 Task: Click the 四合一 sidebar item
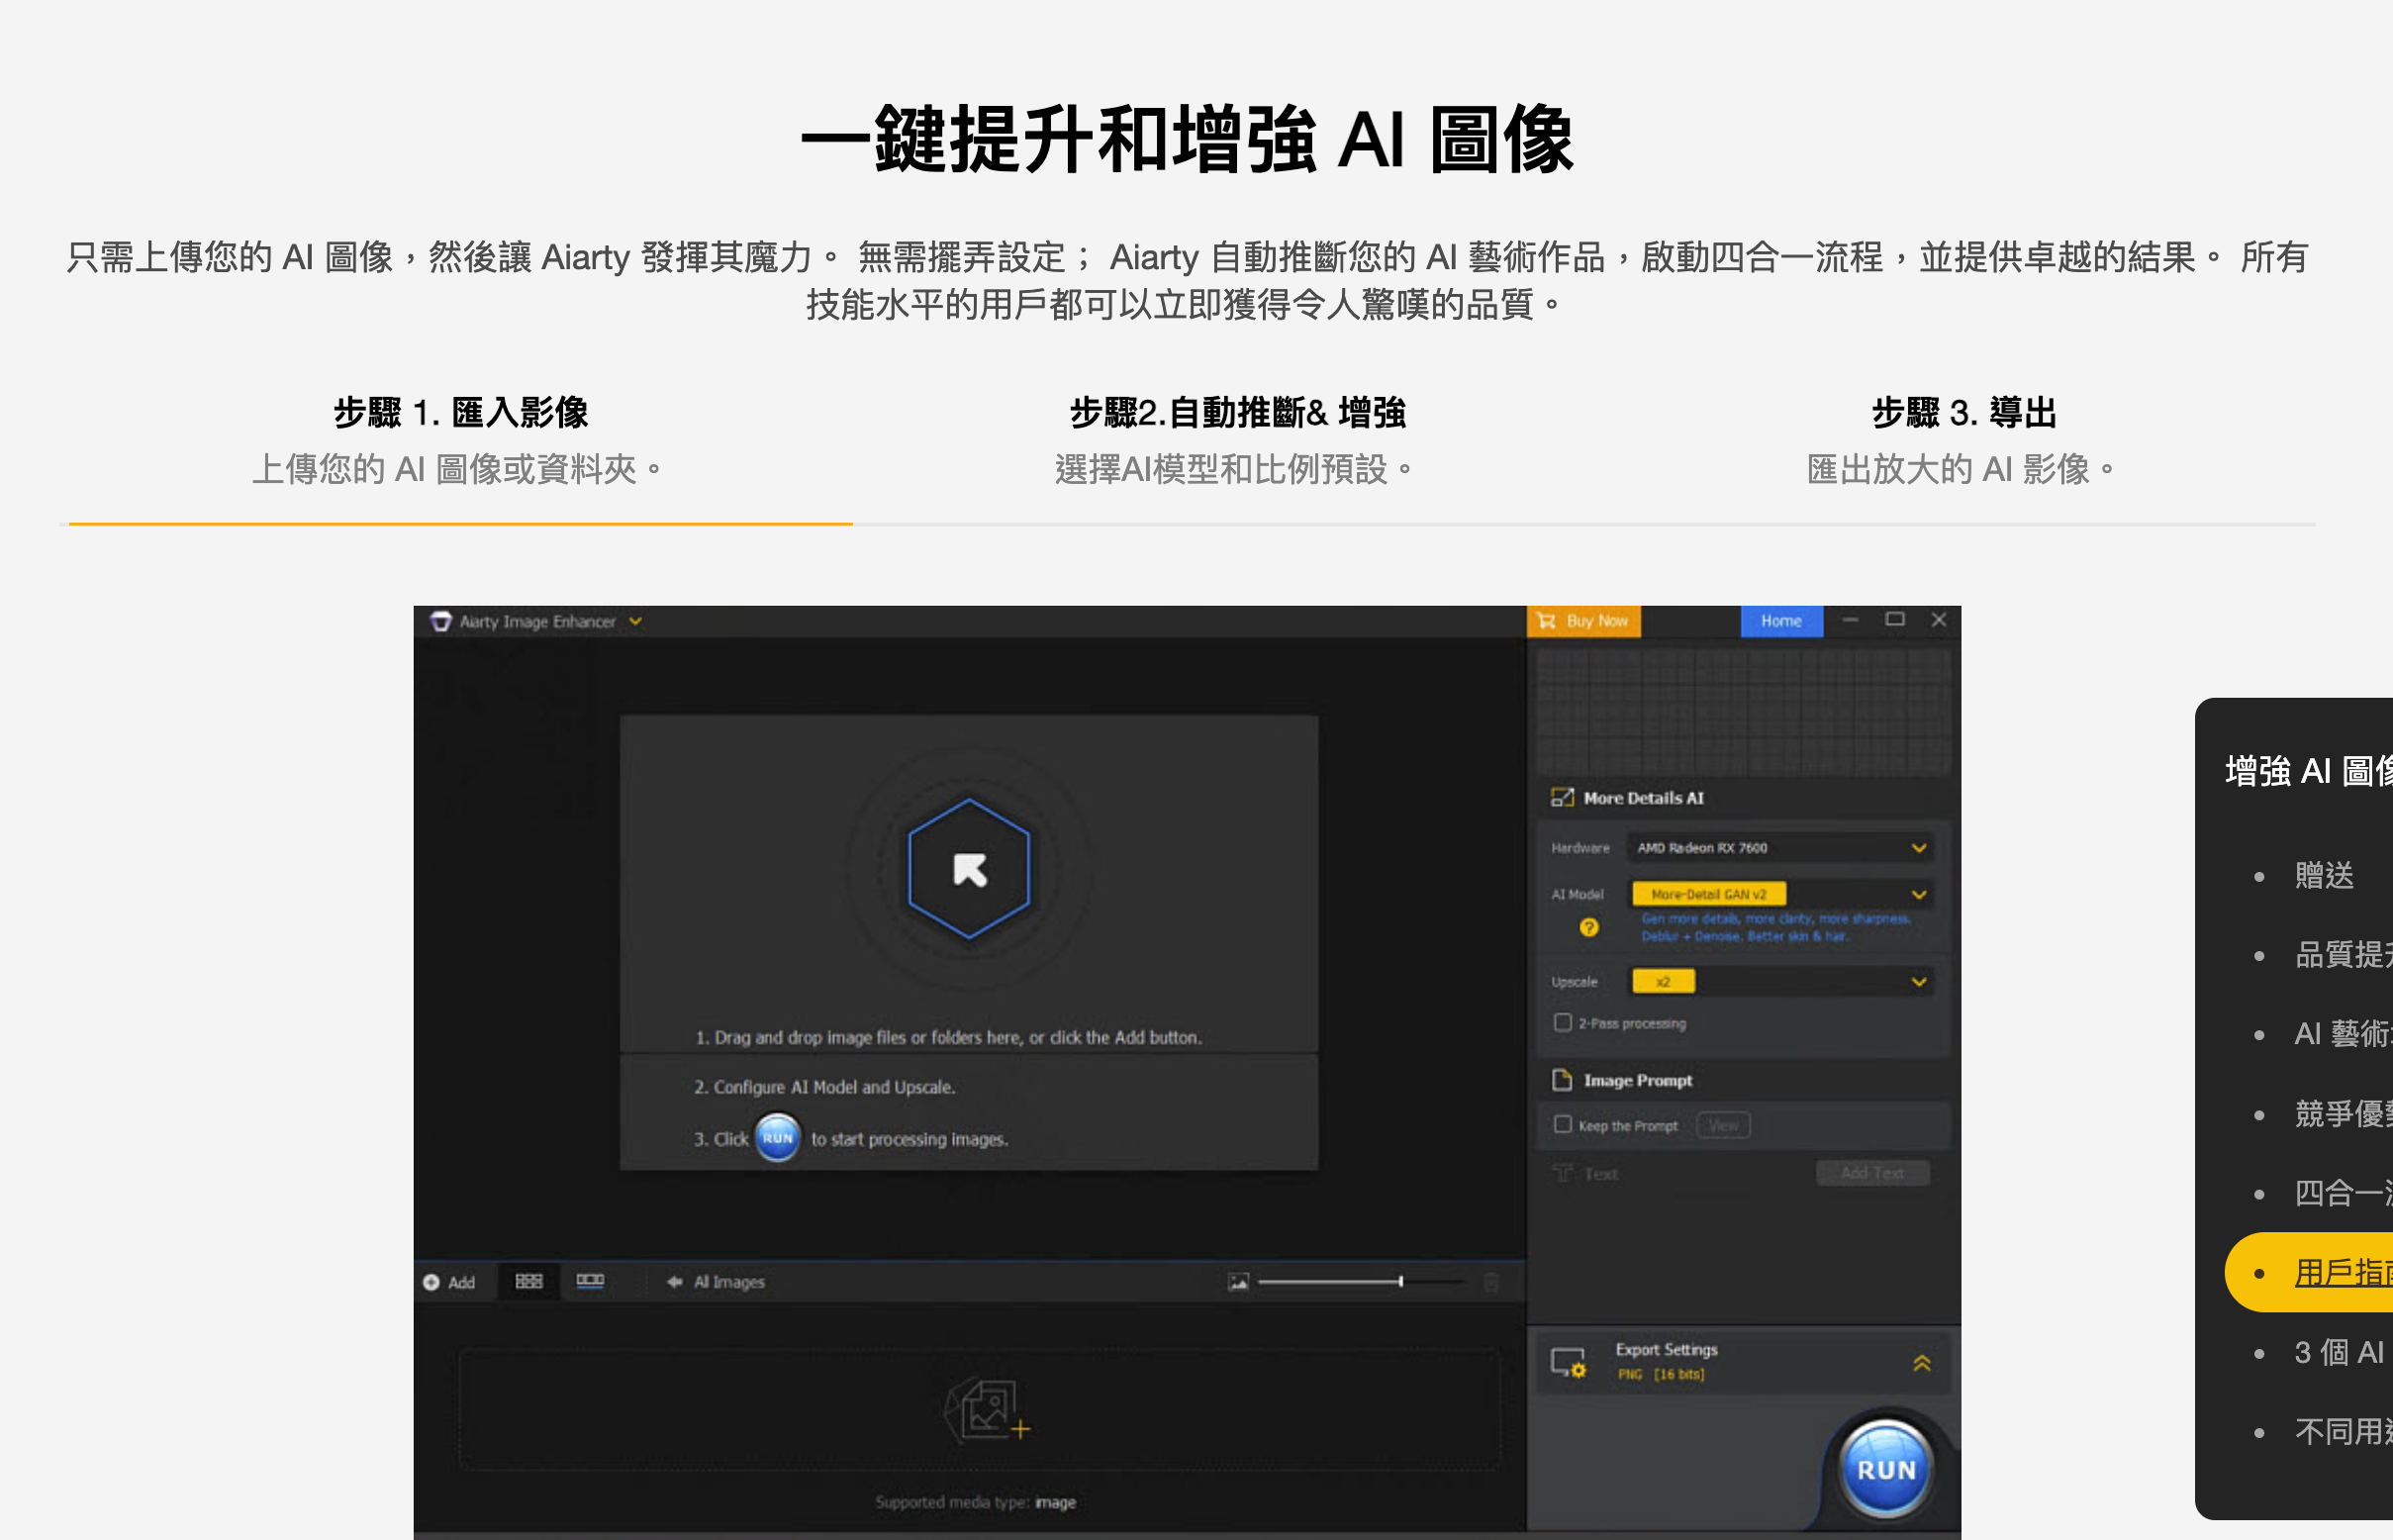coord(2343,1193)
